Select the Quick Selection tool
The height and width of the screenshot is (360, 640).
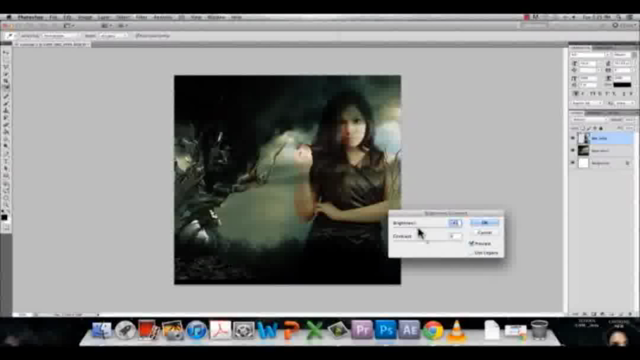[x=6, y=73]
